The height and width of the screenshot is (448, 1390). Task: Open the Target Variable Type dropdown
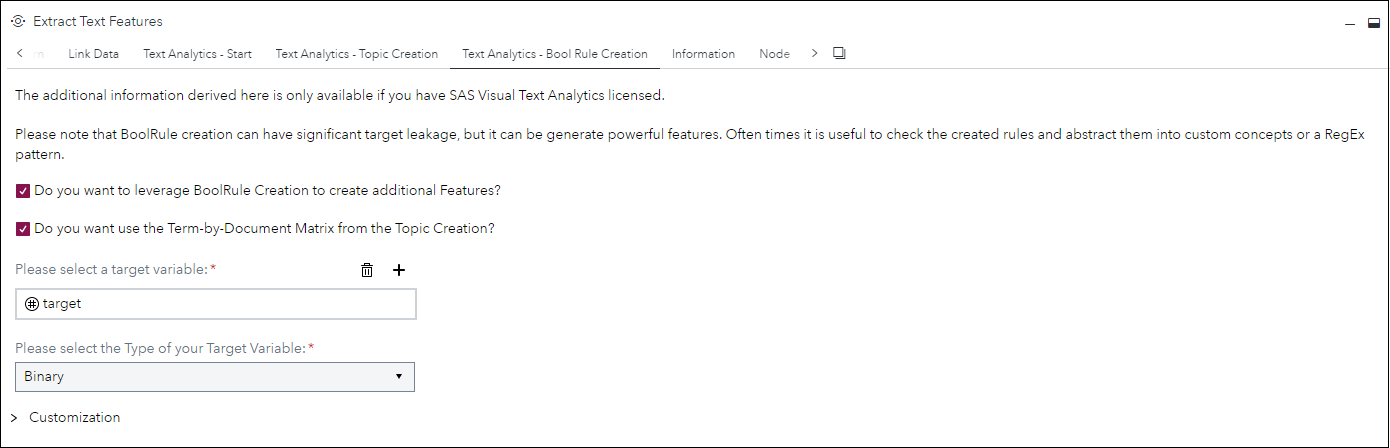click(215, 376)
